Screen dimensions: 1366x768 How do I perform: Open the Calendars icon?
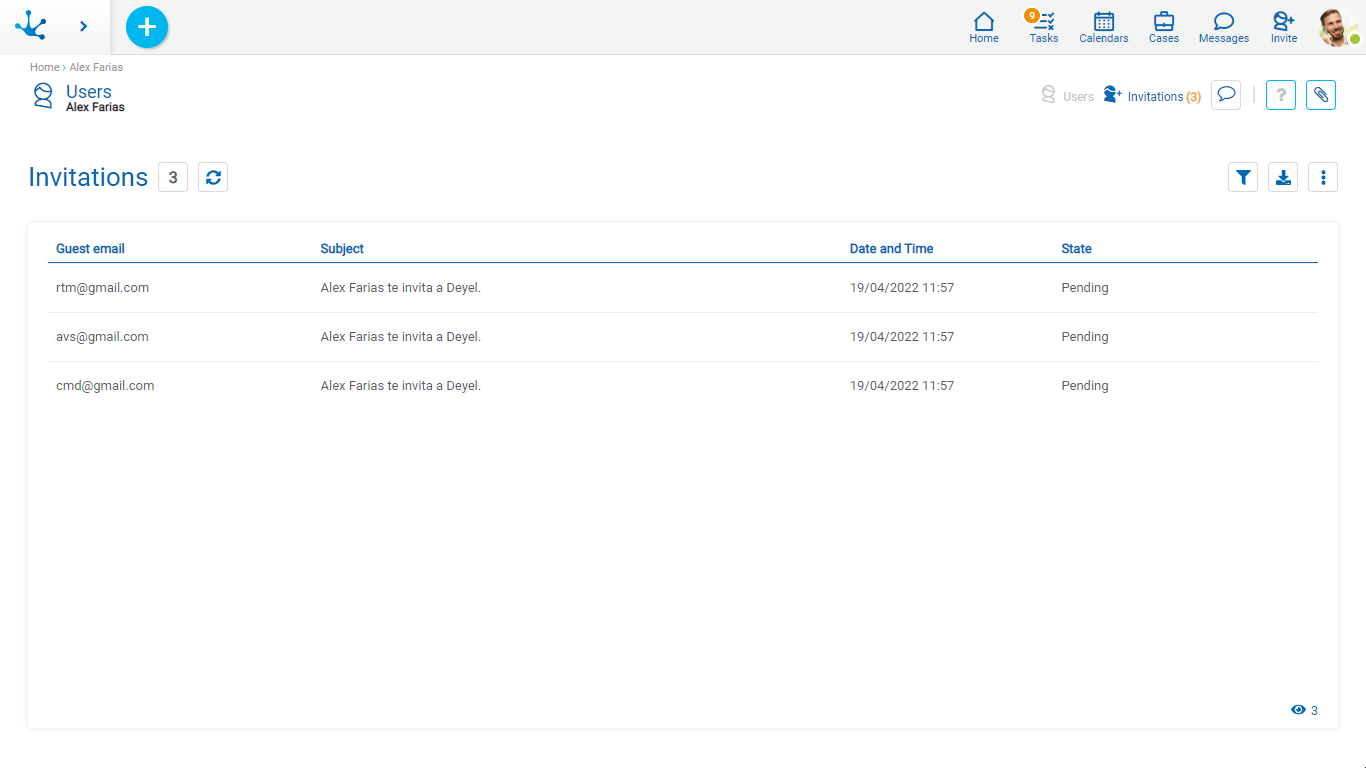(1104, 27)
